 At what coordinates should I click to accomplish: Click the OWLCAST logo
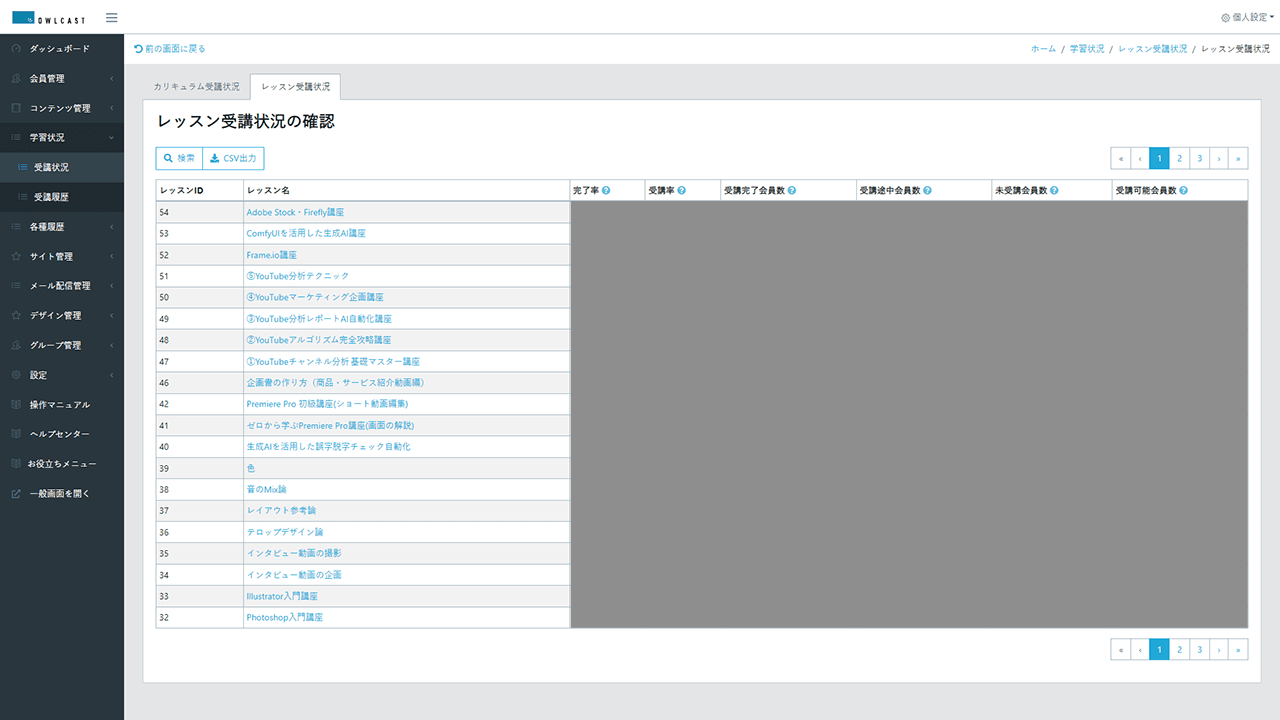(50, 18)
